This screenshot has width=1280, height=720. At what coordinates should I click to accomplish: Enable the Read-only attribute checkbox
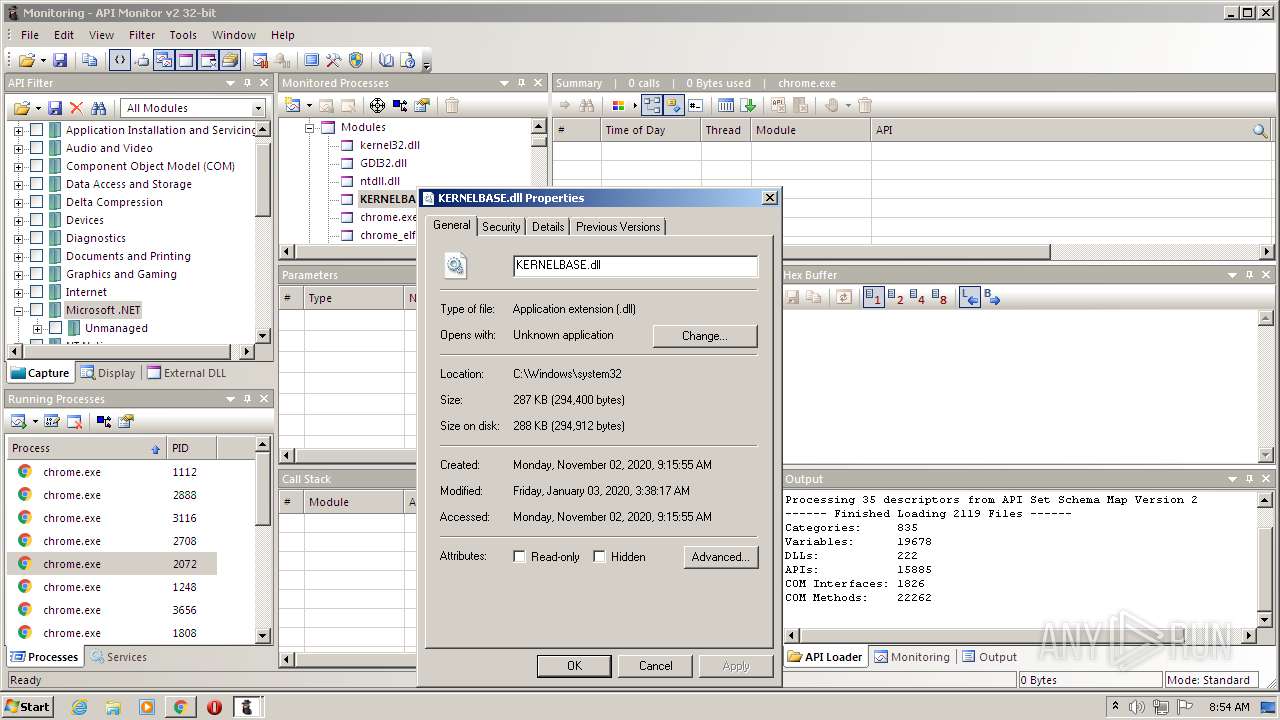(x=519, y=557)
